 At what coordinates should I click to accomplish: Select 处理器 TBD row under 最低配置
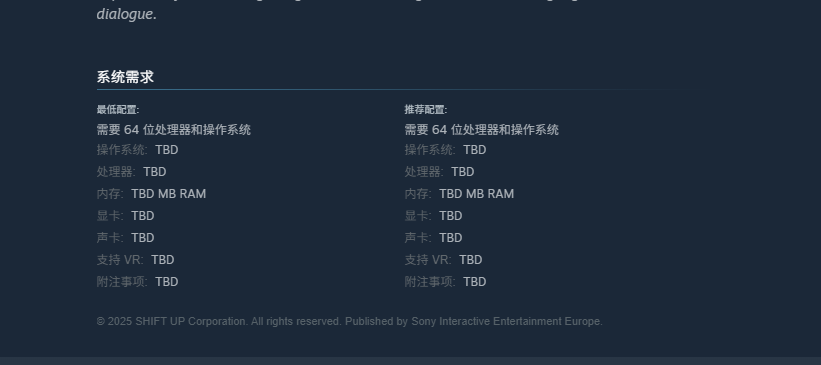(131, 172)
